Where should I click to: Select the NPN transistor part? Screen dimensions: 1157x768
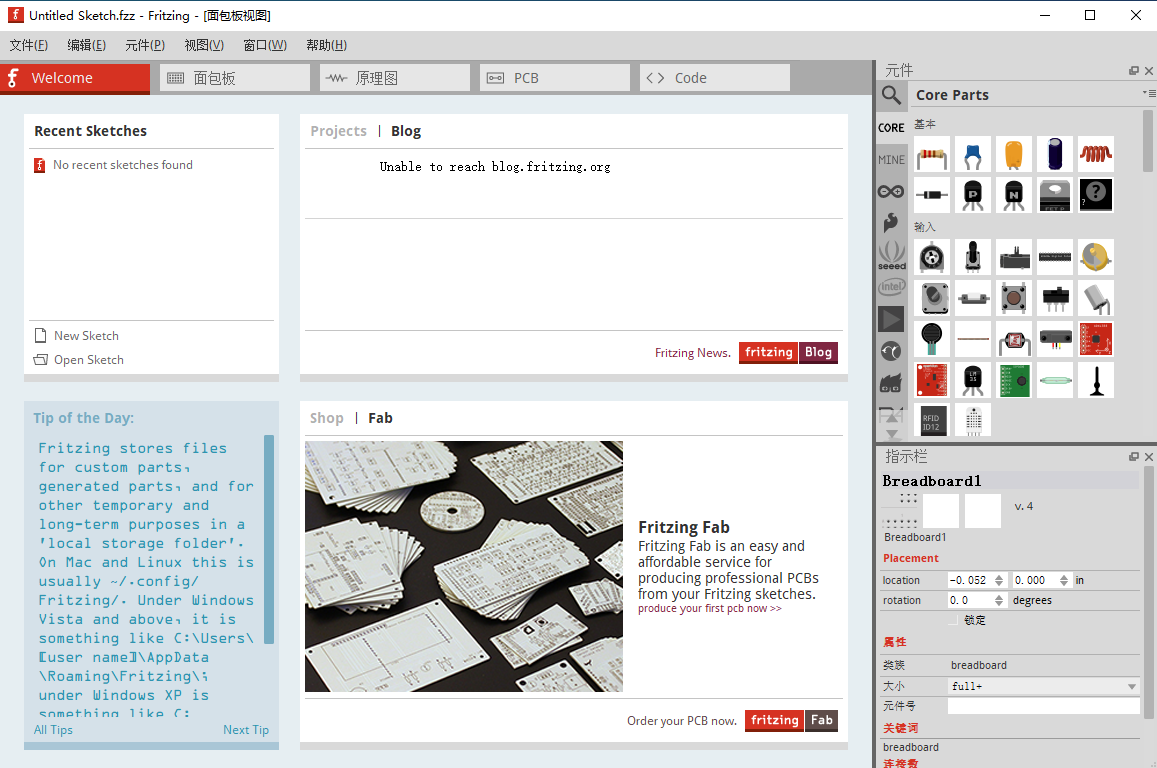[1014, 196]
